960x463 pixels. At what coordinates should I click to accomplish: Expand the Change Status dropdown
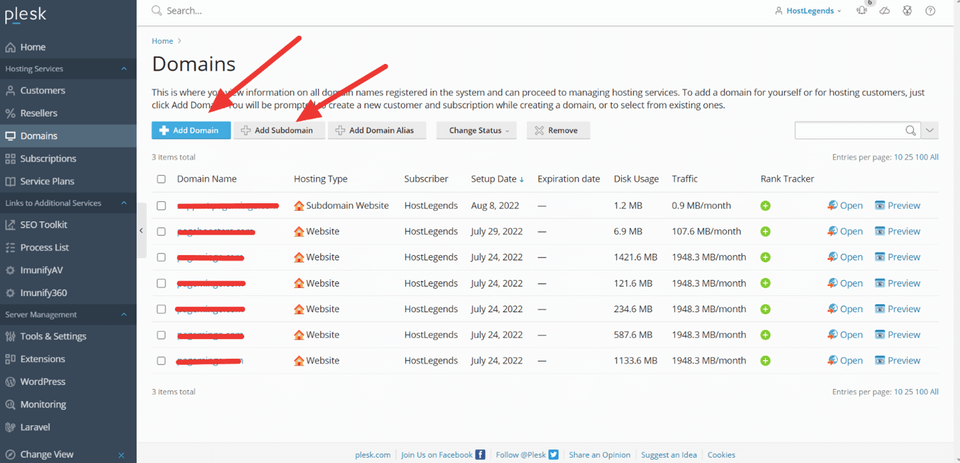click(476, 130)
